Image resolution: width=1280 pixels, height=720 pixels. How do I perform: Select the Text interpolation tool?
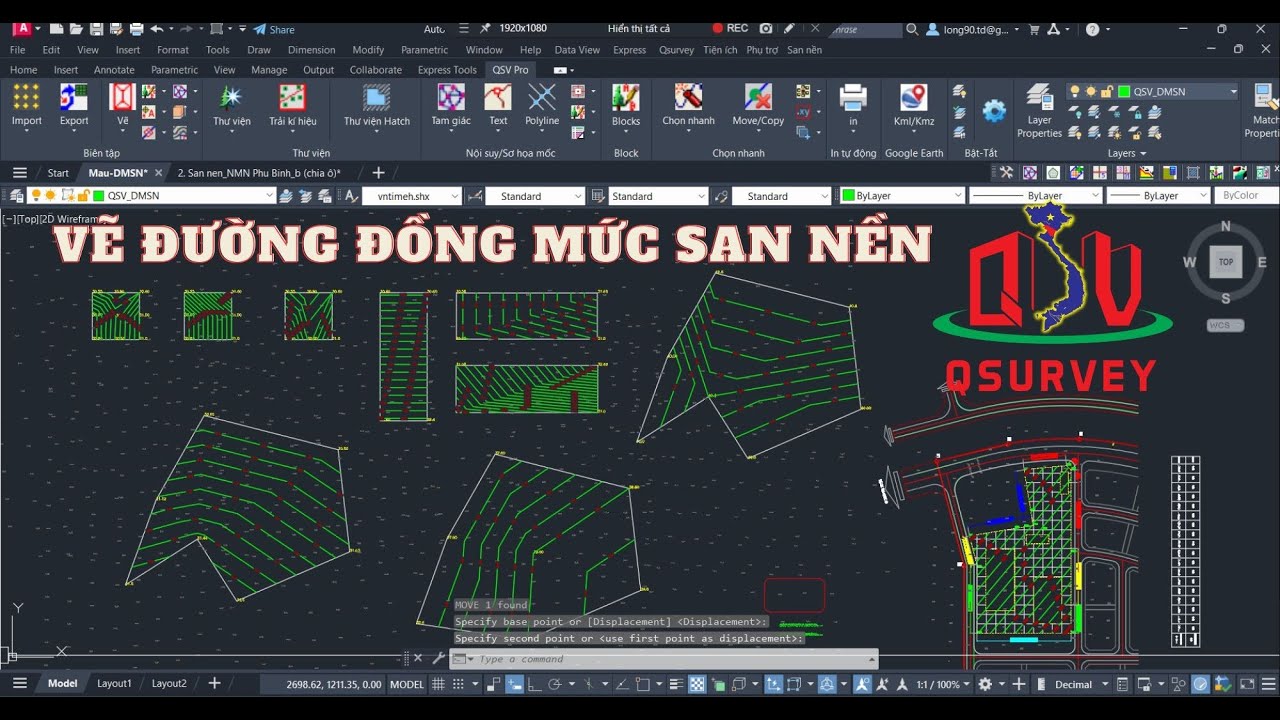pyautogui.click(x=498, y=106)
